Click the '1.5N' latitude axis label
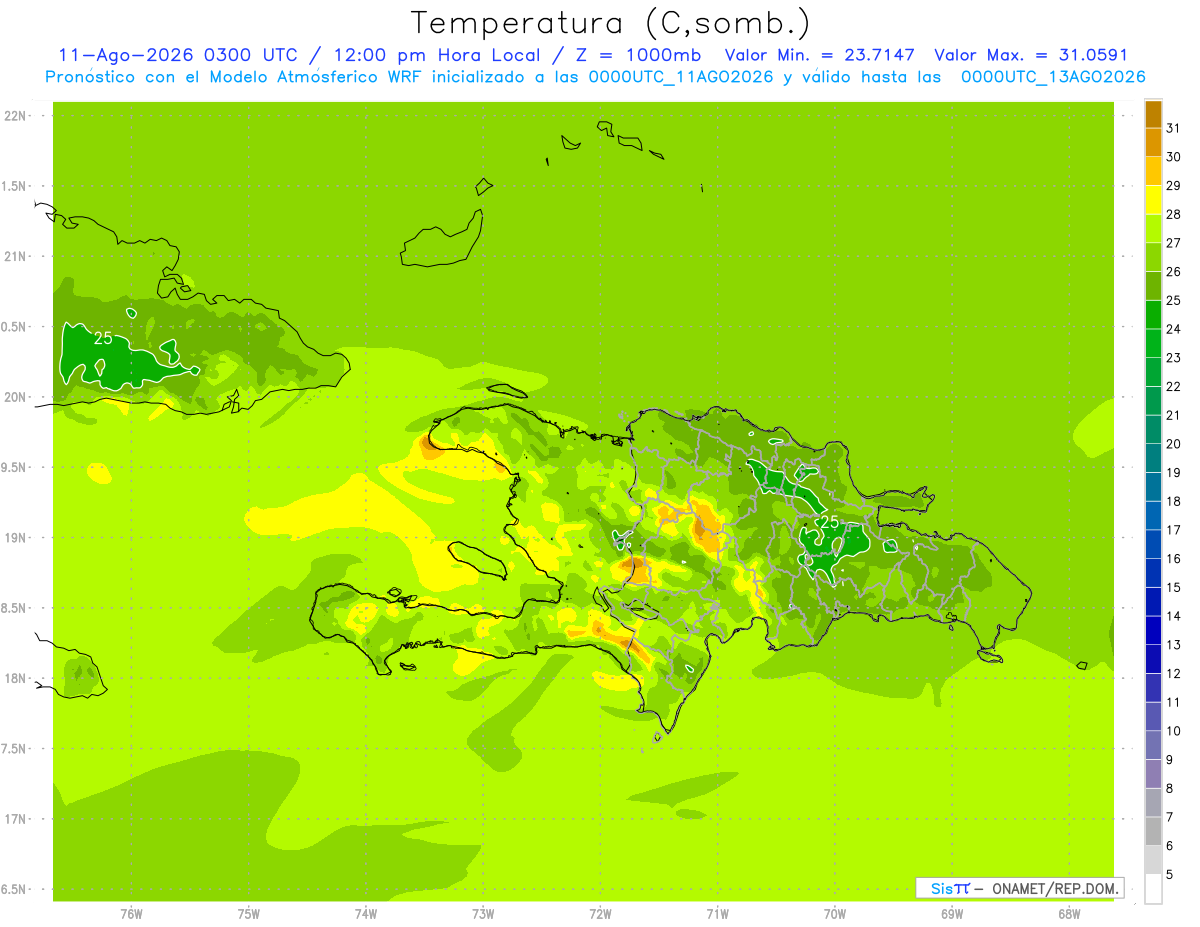1200x927 pixels. pyautogui.click(x=15, y=186)
